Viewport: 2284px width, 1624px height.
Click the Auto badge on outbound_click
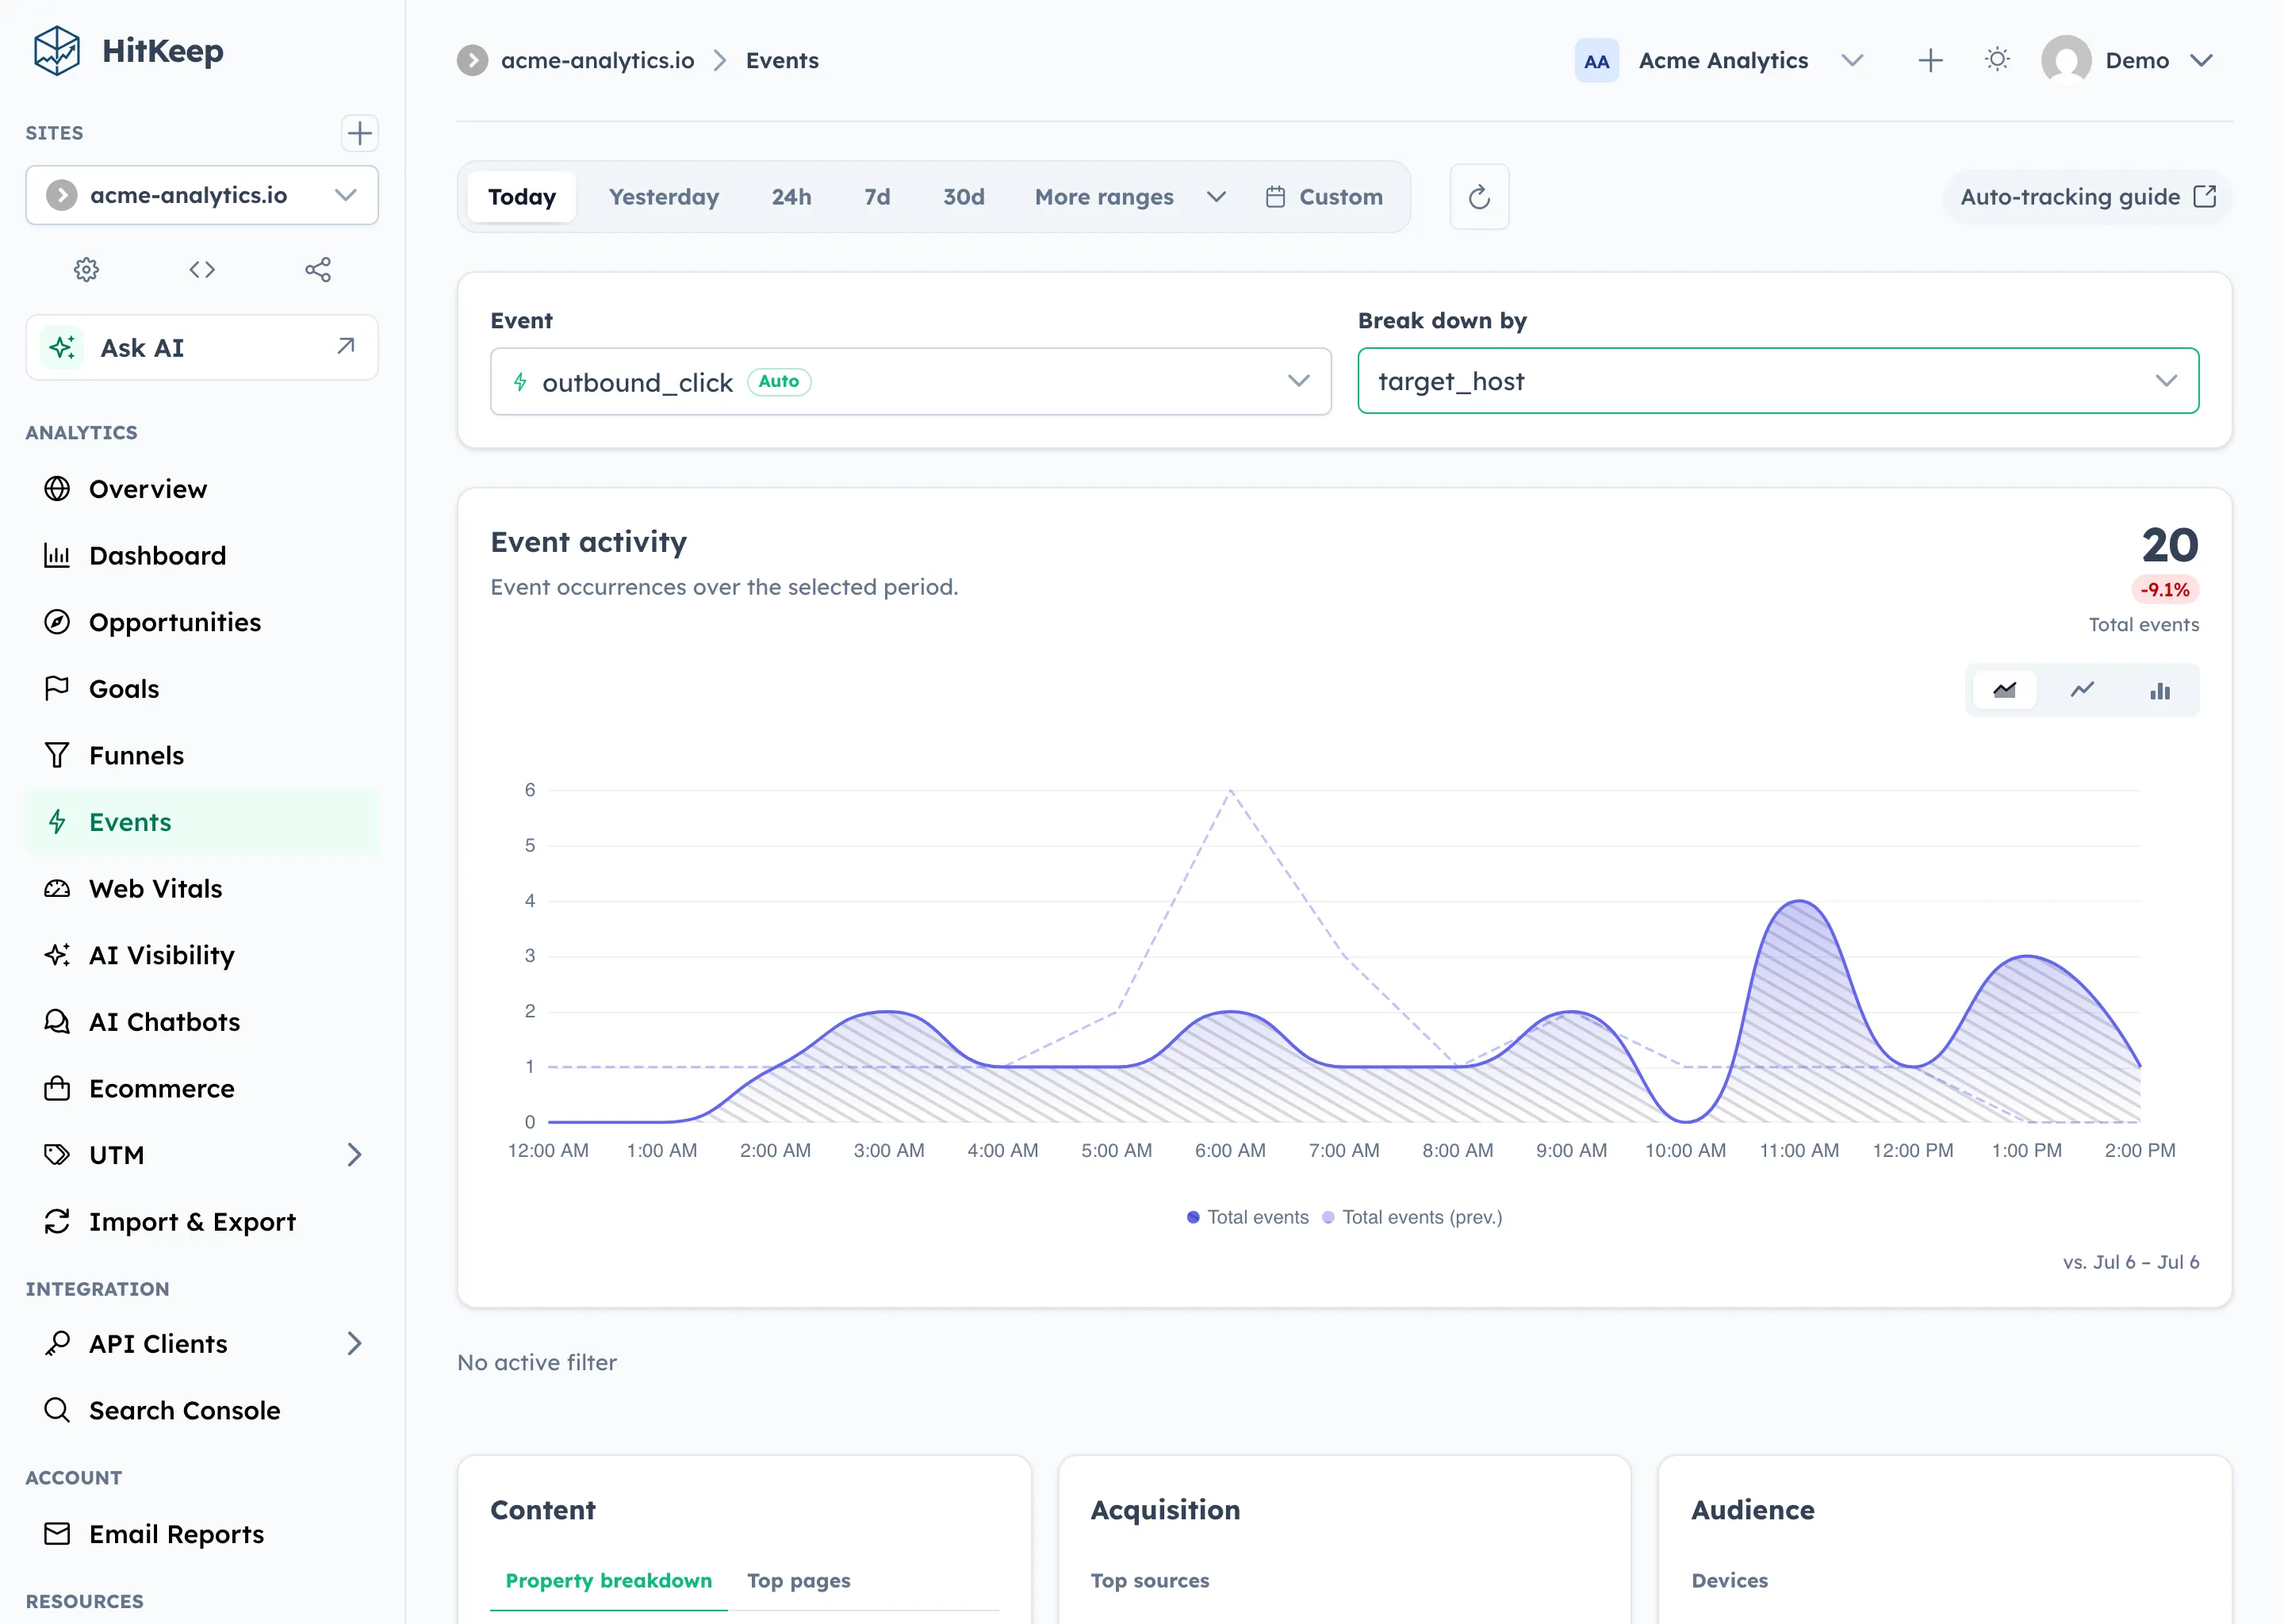(x=779, y=382)
